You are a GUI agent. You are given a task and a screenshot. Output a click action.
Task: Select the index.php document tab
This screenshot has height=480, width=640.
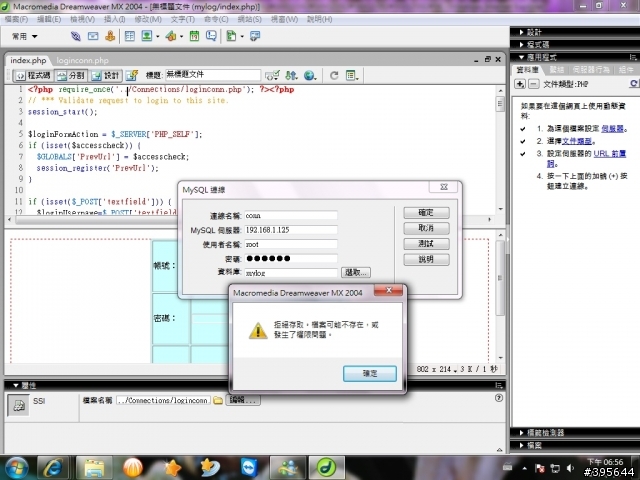[x=28, y=60]
